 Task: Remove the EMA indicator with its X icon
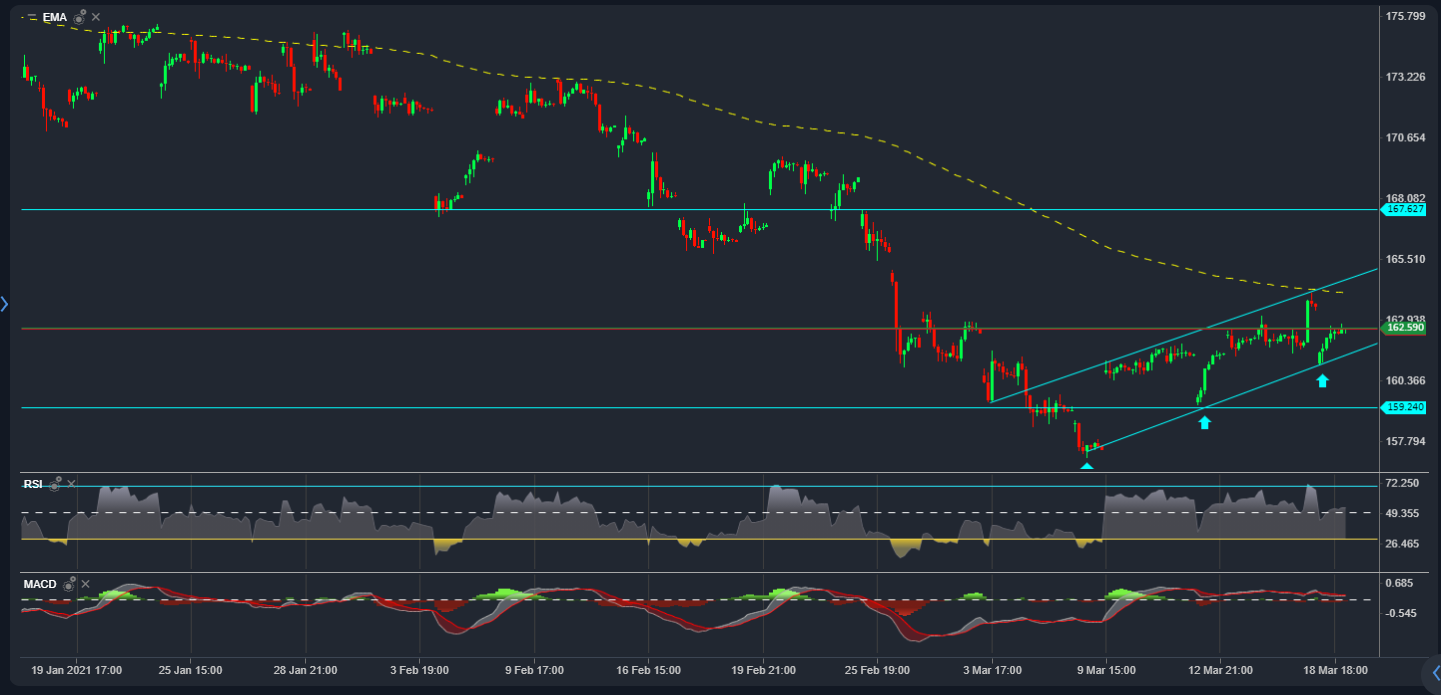pyautogui.click(x=96, y=17)
